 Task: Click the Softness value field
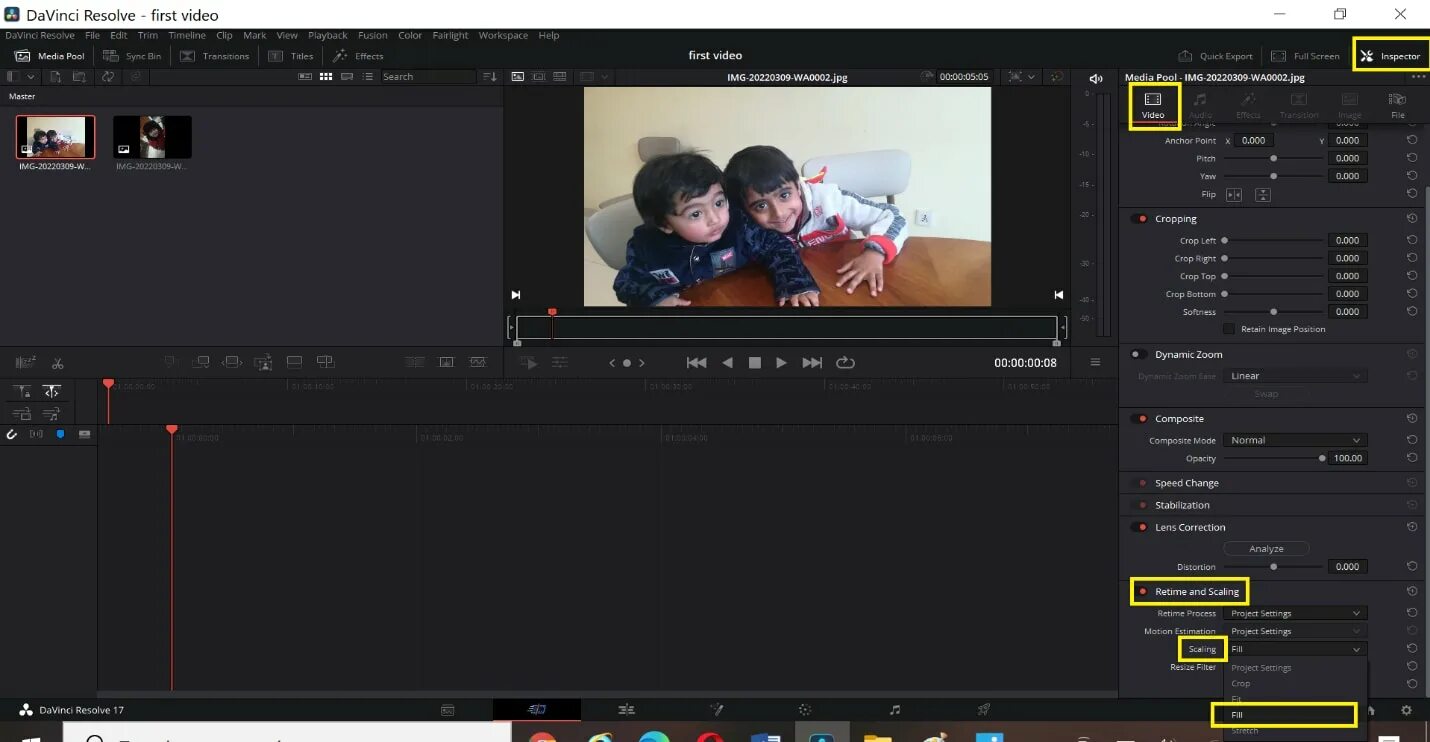click(x=1347, y=312)
